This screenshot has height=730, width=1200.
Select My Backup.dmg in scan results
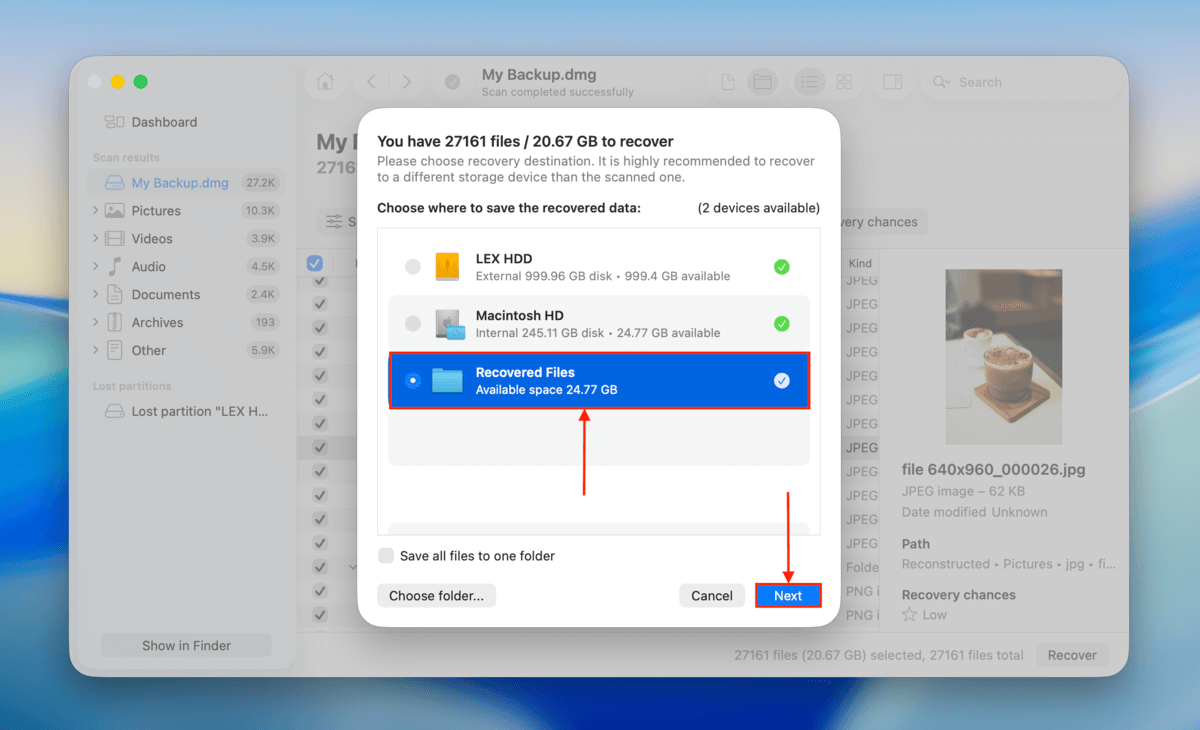[186, 183]
